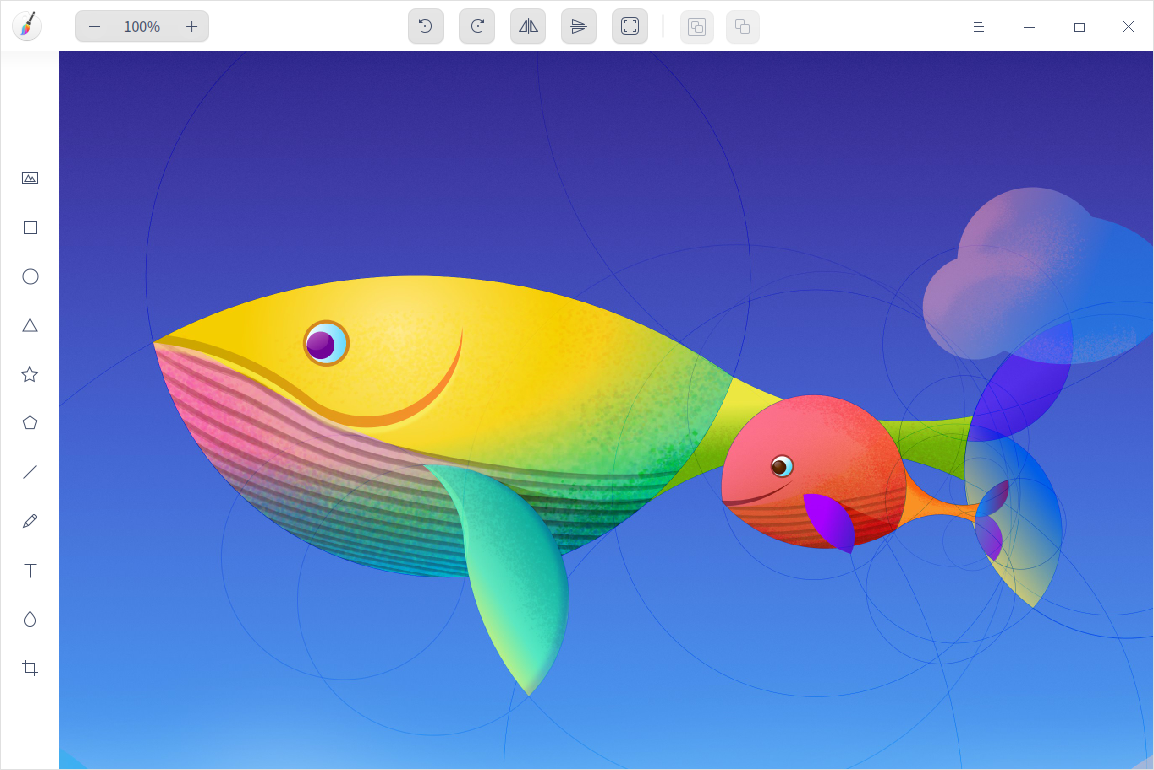This screenshot has width=1154, height=770.
Task: Select the import picture tool
Action: pyautogui.click(x=30, y=178)
